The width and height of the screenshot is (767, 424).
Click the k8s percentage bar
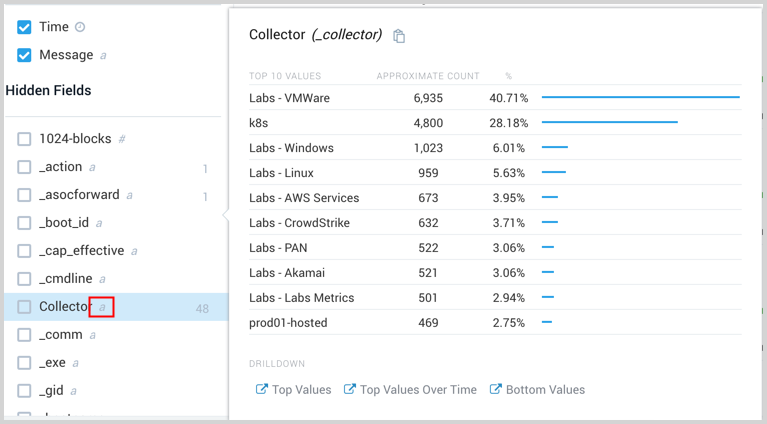coord(609,123)
